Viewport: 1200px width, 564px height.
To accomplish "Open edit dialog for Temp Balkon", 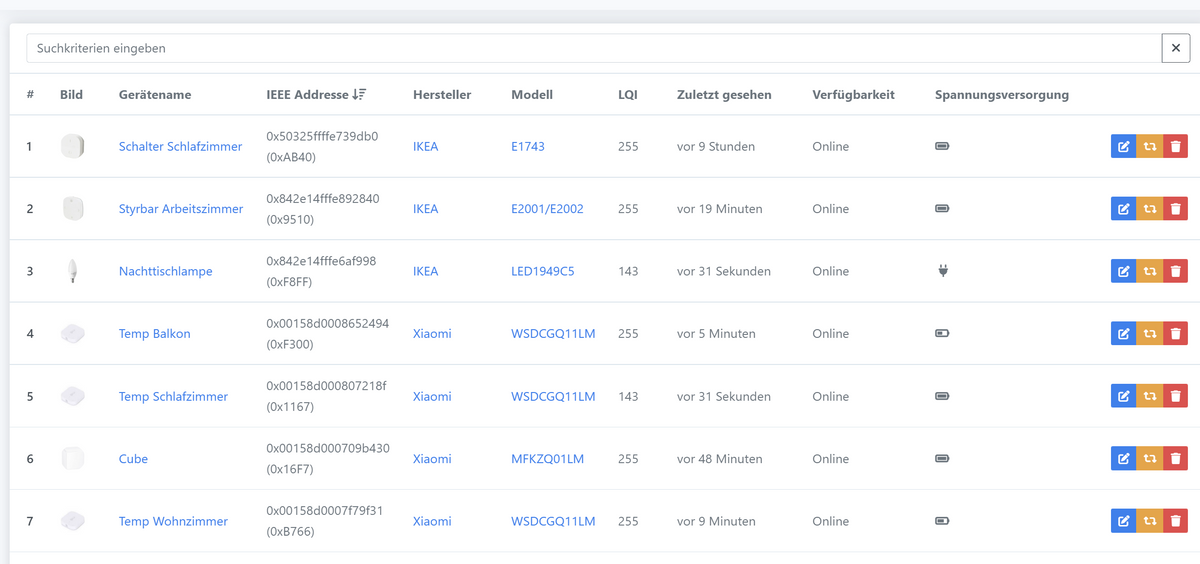I will click(x=1123, y=334).
